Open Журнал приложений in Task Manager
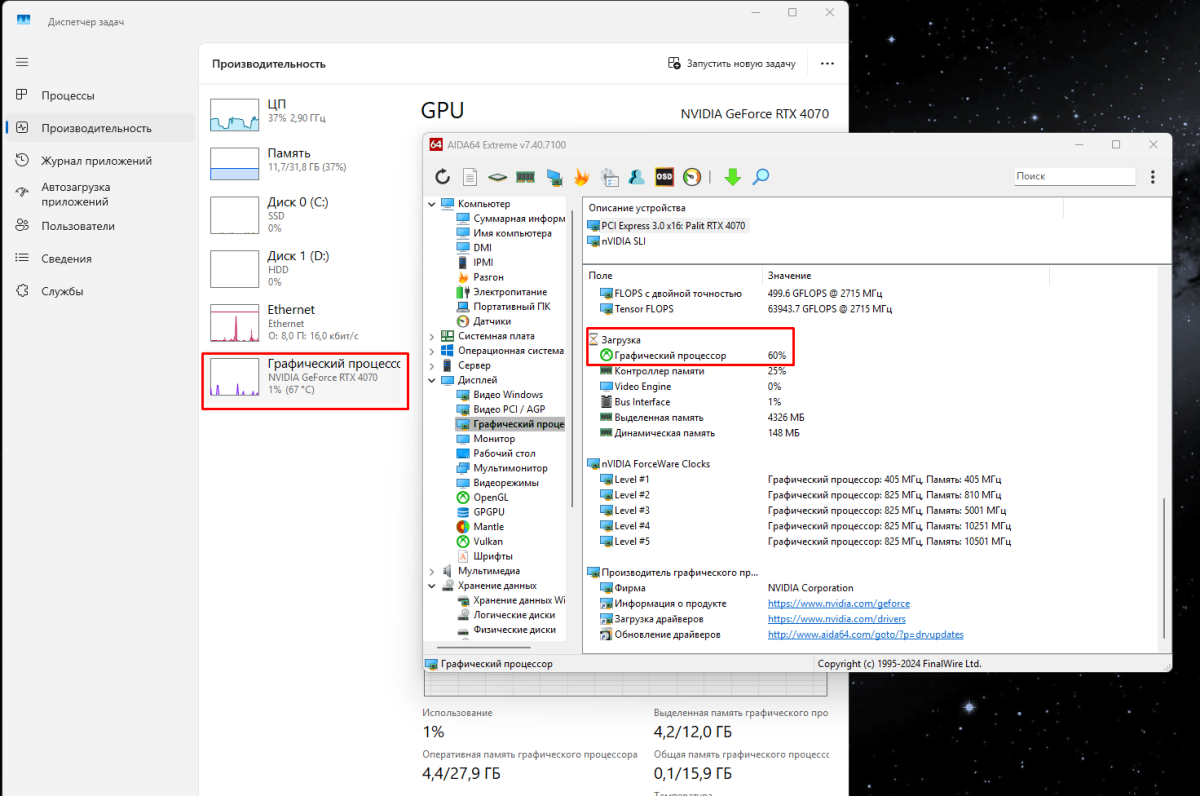 pos(98,161)
